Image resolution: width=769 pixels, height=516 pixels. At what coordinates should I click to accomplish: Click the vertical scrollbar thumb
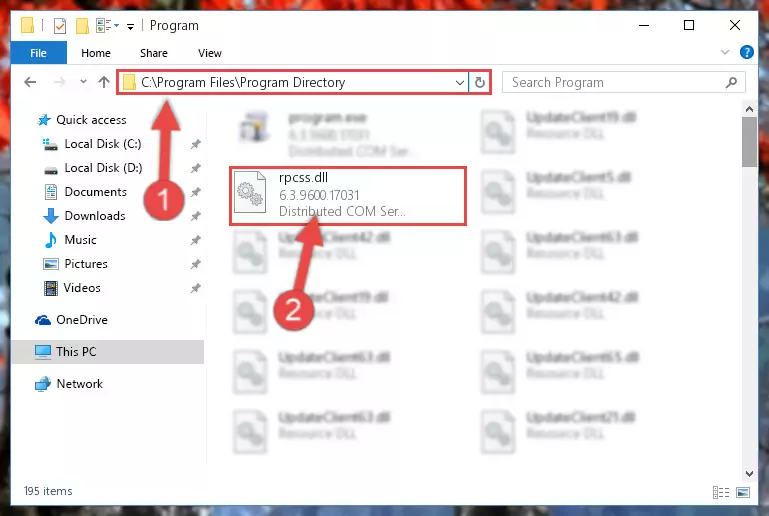tap(749, 142)
